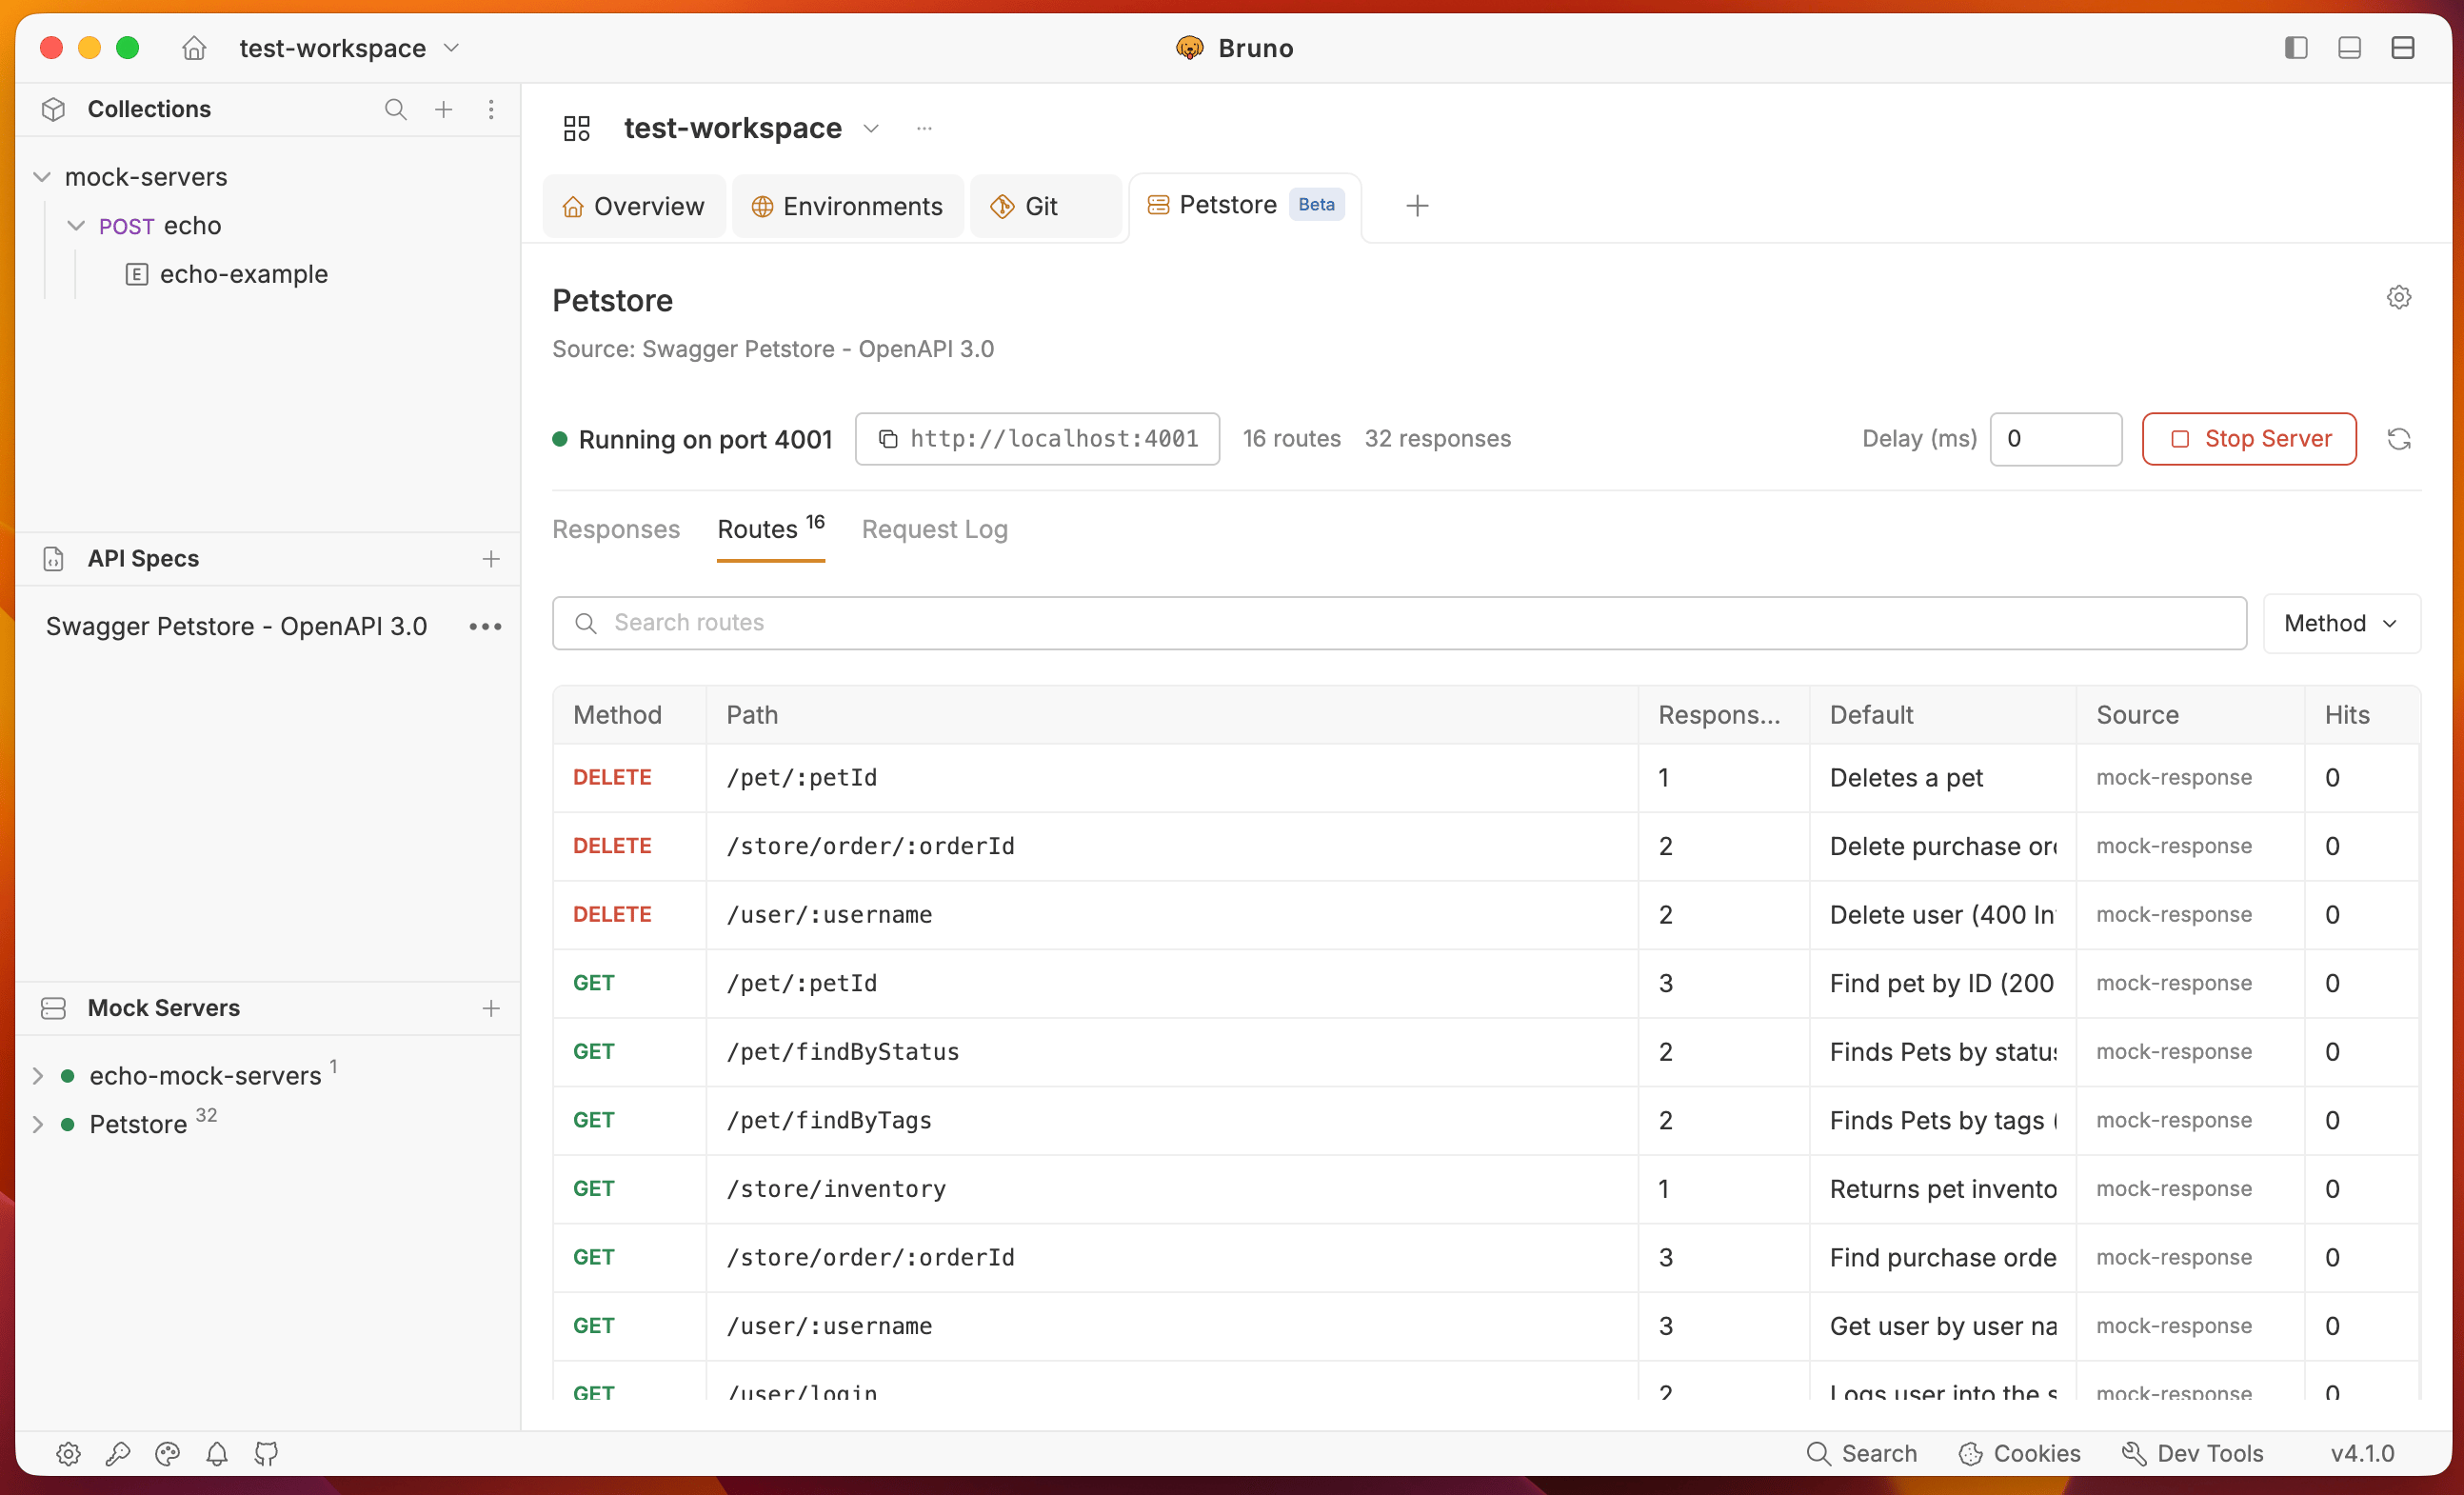This screenshot has width=2464, height=1495.
Task: Select the GET /store/order/:orderId route
Action: (x=1486, y=1258)
